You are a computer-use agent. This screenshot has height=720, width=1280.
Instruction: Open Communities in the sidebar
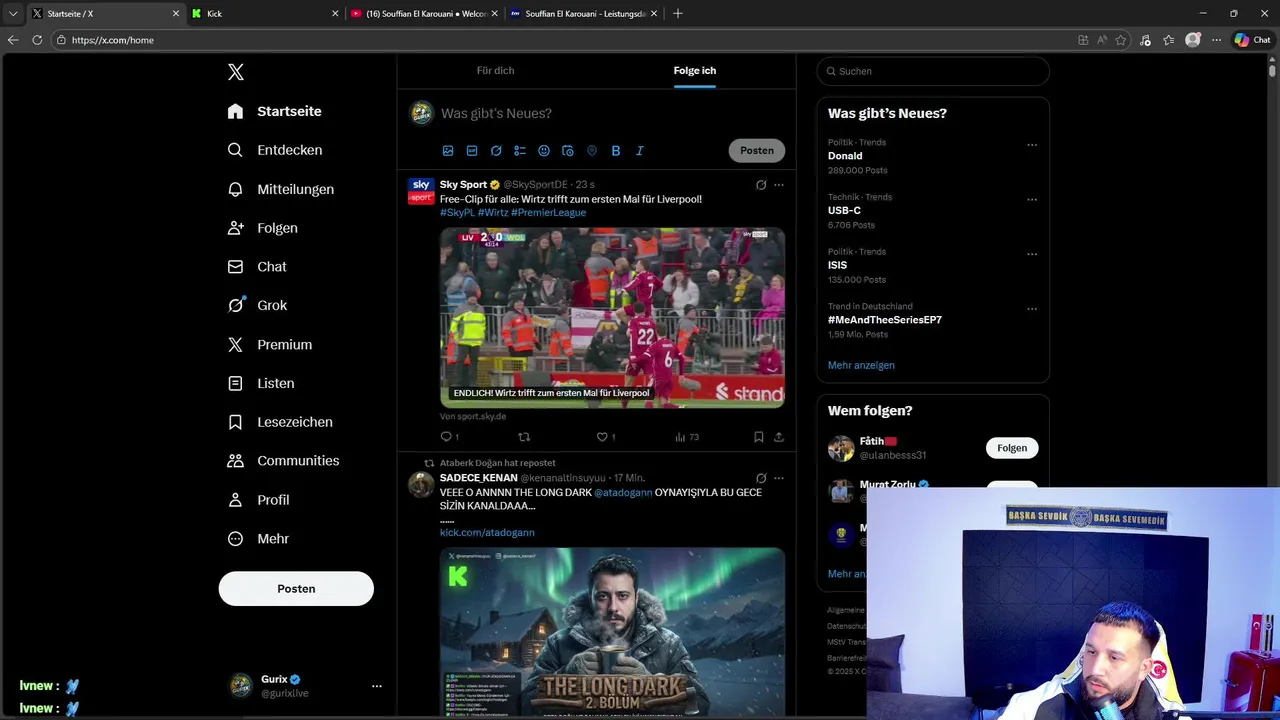pyautogui.click(x=283, y=461)
